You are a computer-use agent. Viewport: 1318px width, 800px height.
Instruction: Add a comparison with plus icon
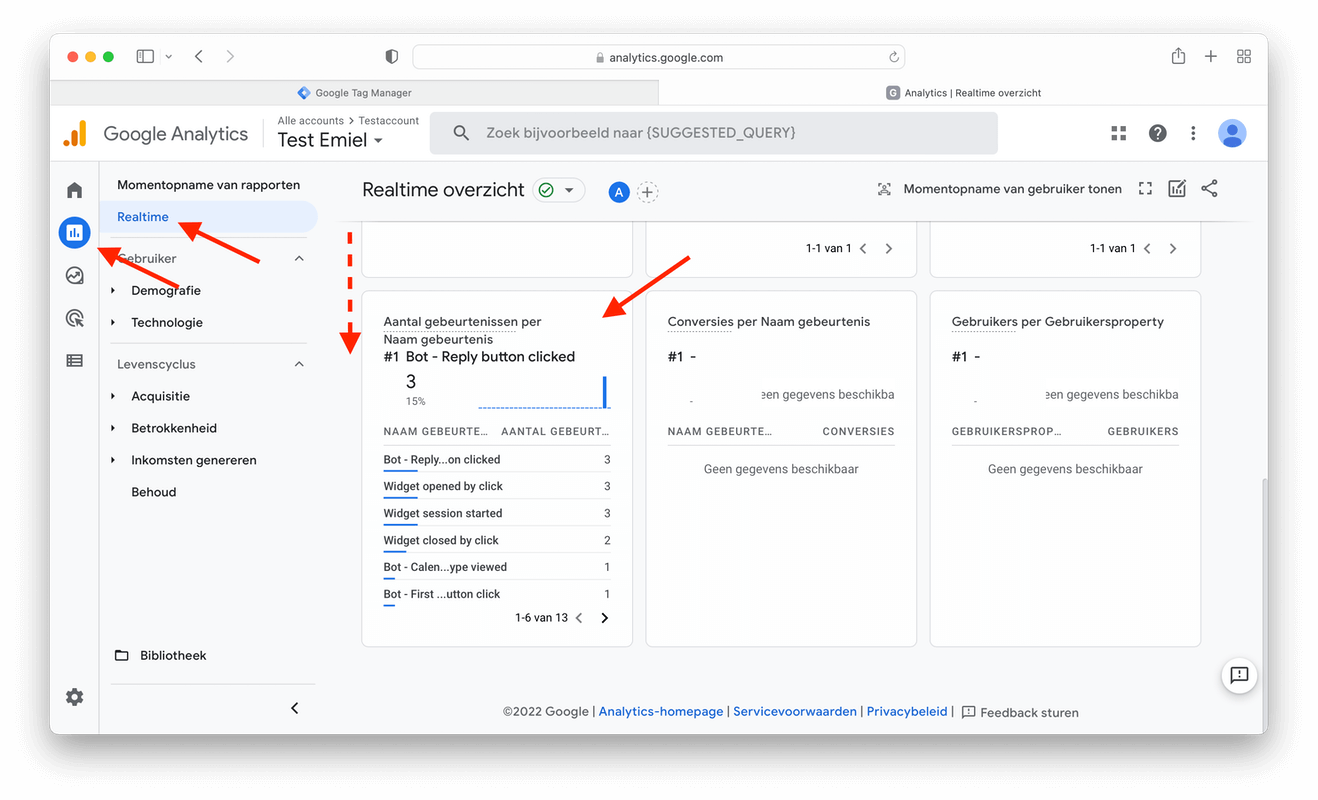point(647,192)
